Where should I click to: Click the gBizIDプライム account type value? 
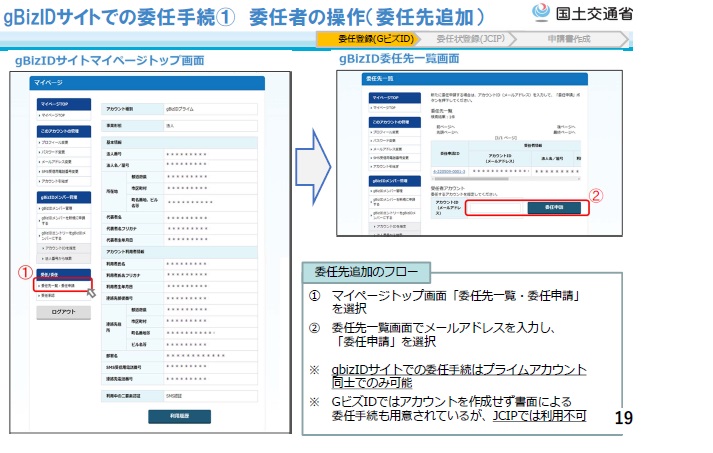pos(180,109)
